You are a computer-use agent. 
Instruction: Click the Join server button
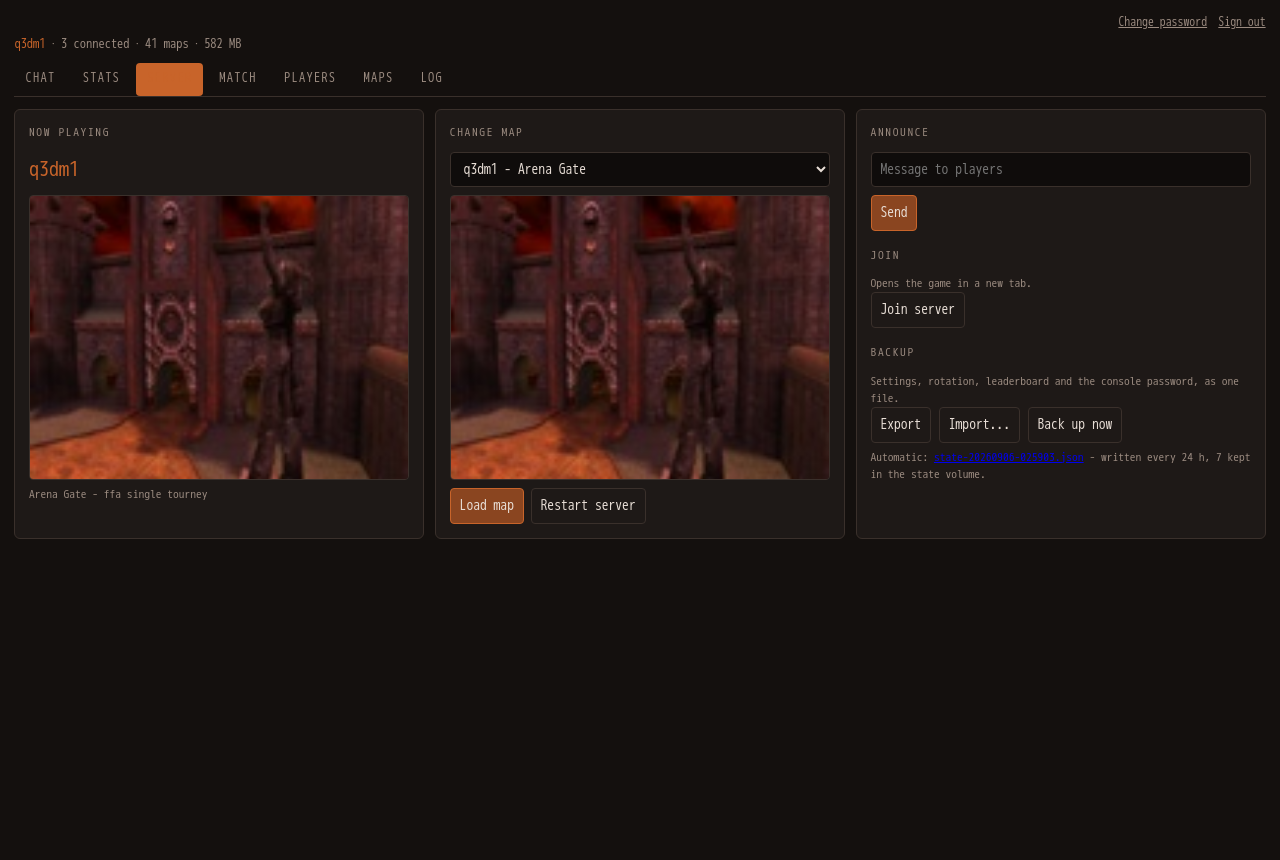tap(918, 310)
